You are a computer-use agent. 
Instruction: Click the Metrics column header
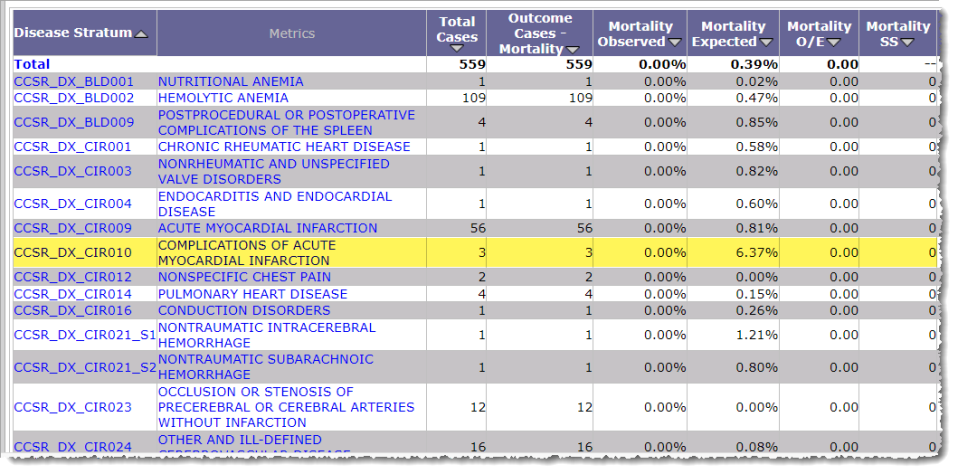point(291,33)
